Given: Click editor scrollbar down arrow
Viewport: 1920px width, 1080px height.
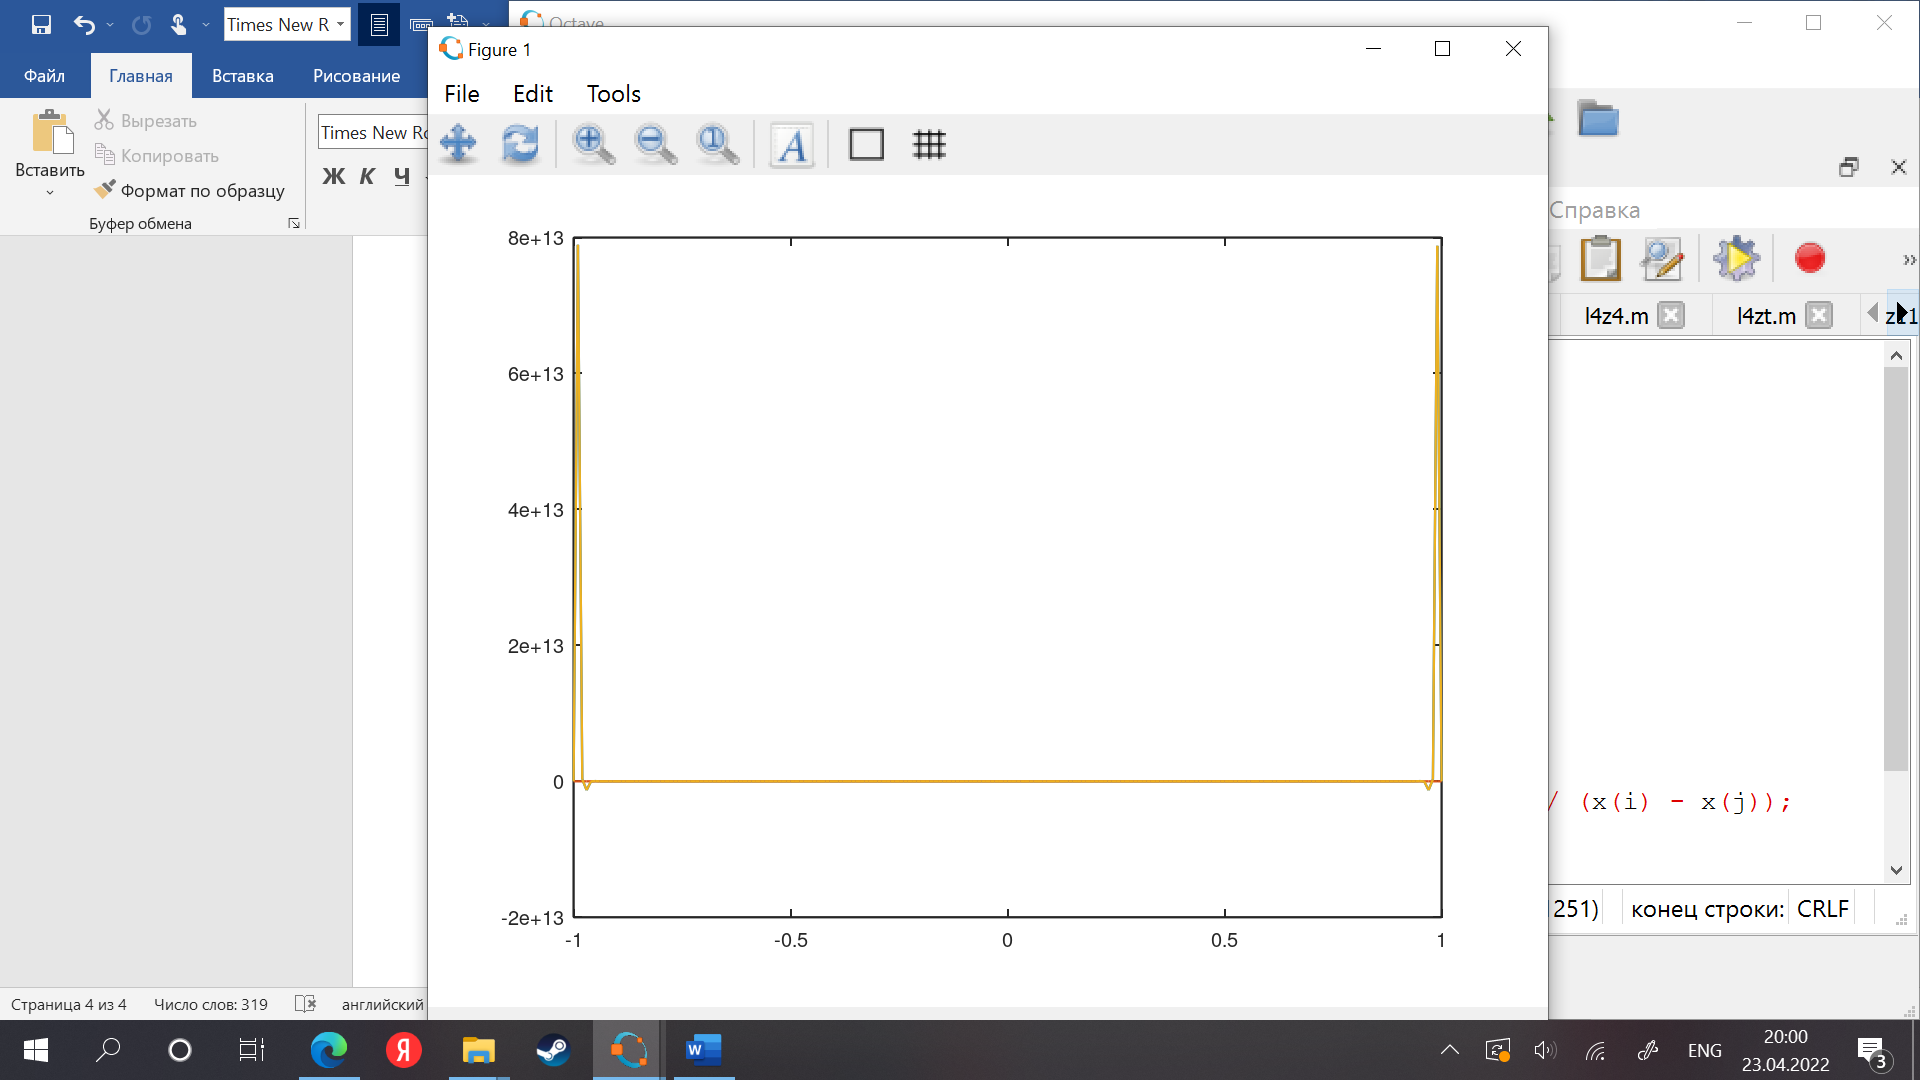Looking at the screenshot, I should [x=1896, y=870].
